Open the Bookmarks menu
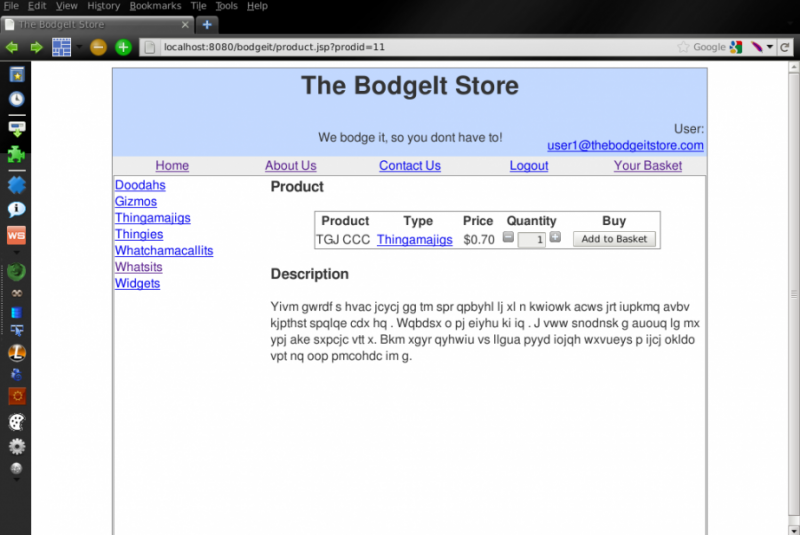The height and width of the screenshot is (535, 800). (x=155, y=6)
